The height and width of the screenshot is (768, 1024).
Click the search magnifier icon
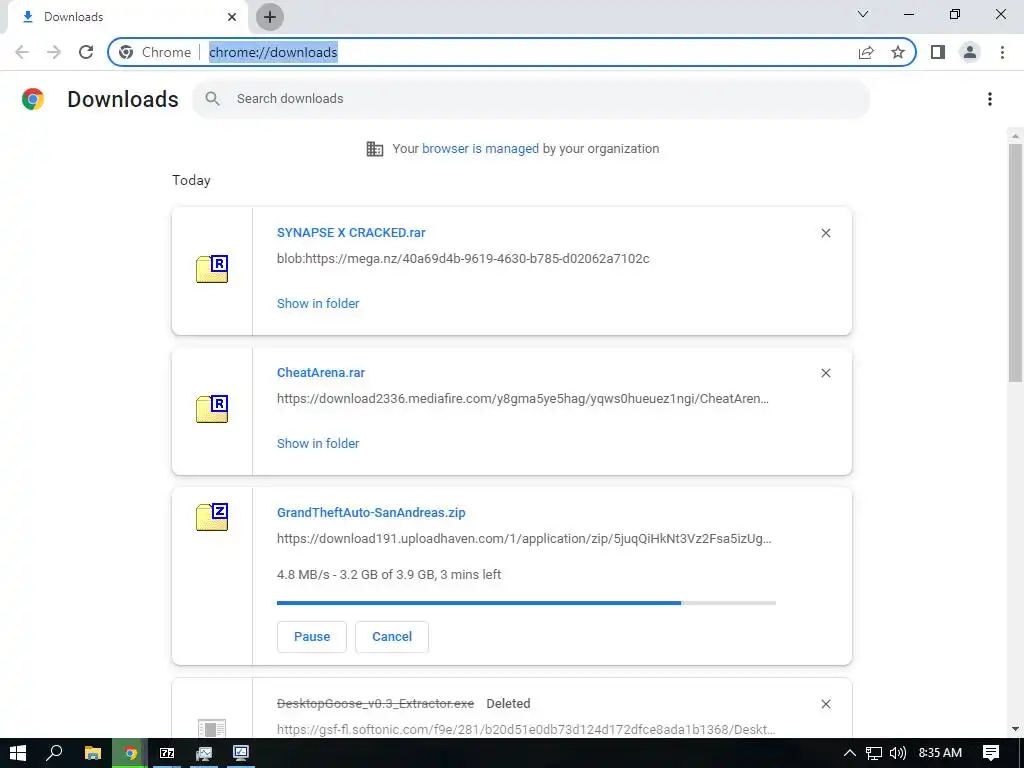pyautogui.click(x=212, y=99)
